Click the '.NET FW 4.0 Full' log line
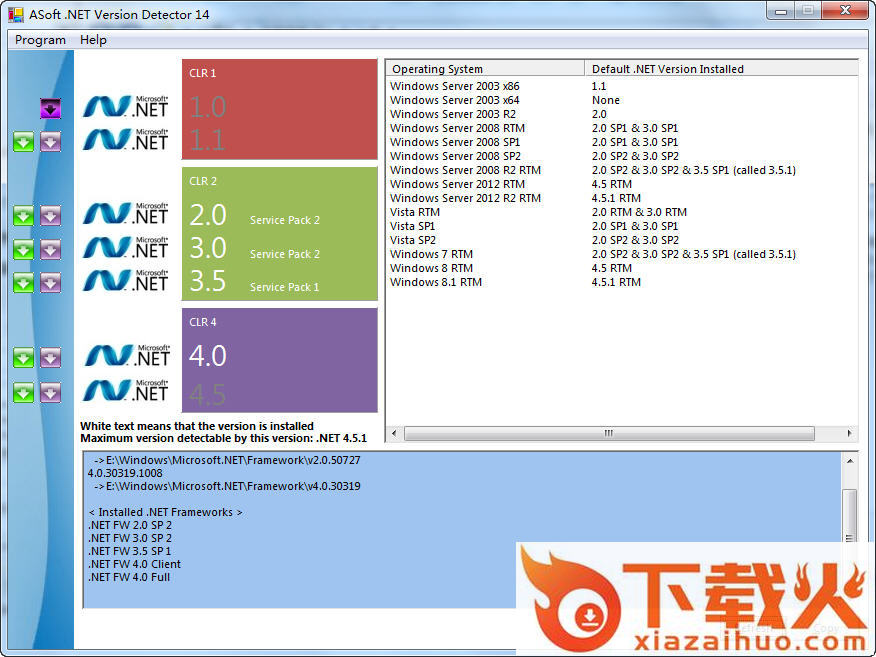Image resolution: width=876 pixels, height=657 pixels. pos(129,577)
